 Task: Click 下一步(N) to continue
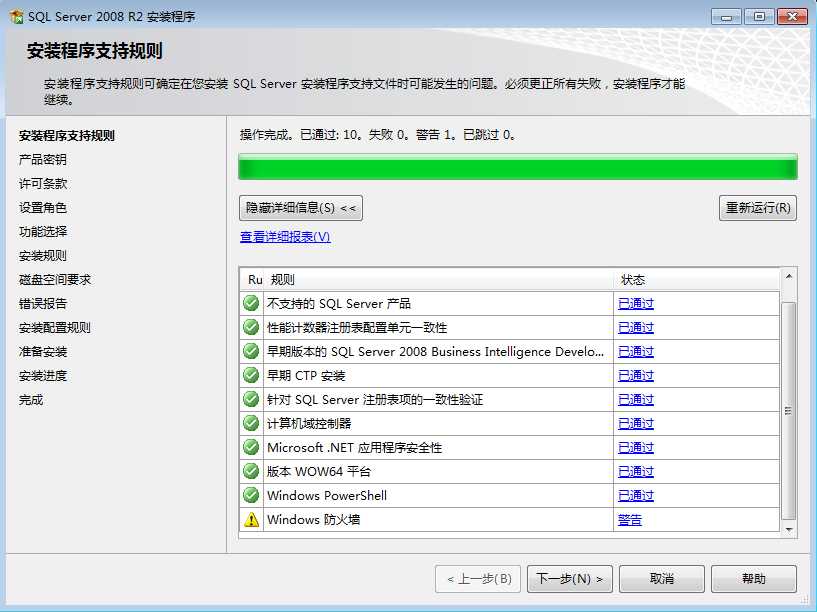[570, 579]
